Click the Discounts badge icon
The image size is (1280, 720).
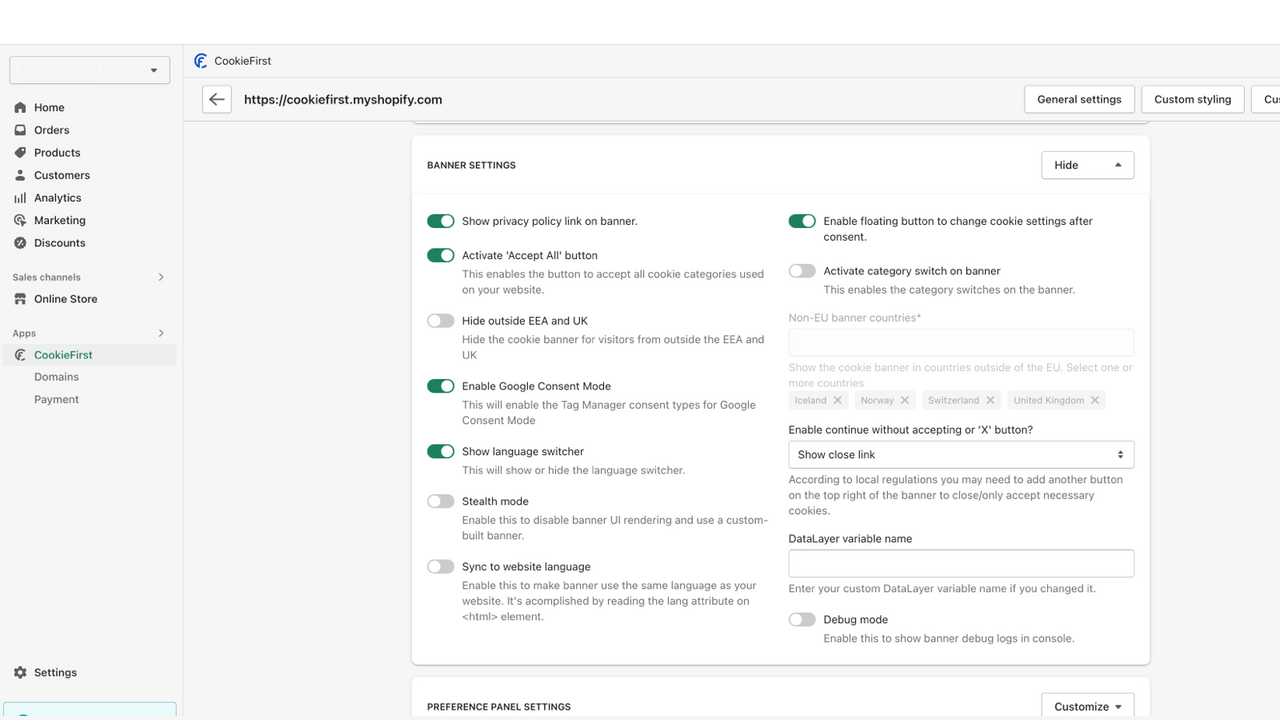point(20,243)
